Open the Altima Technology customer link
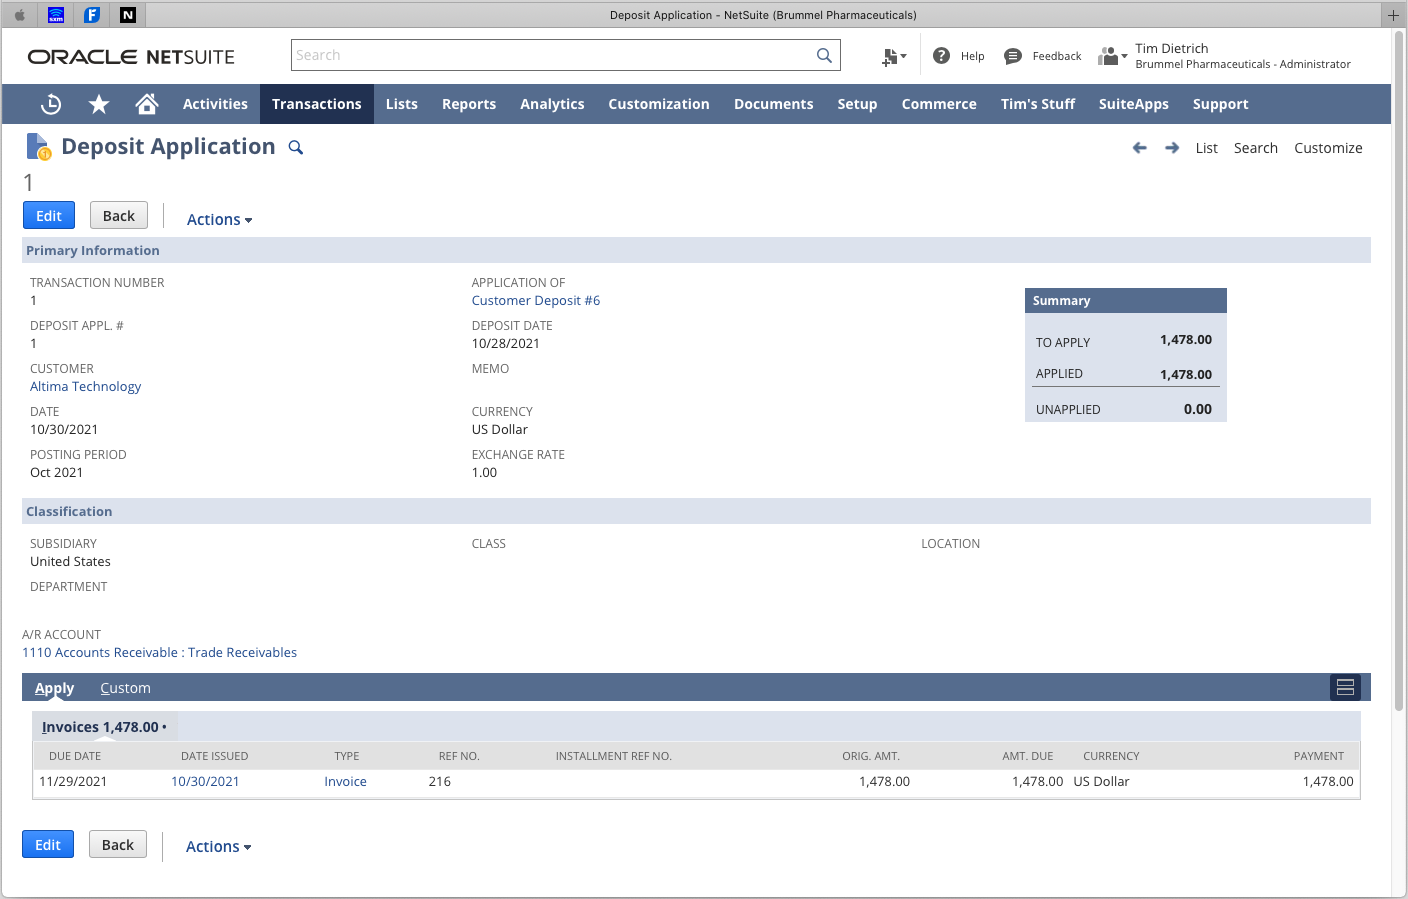 click(x=85, y=387)
